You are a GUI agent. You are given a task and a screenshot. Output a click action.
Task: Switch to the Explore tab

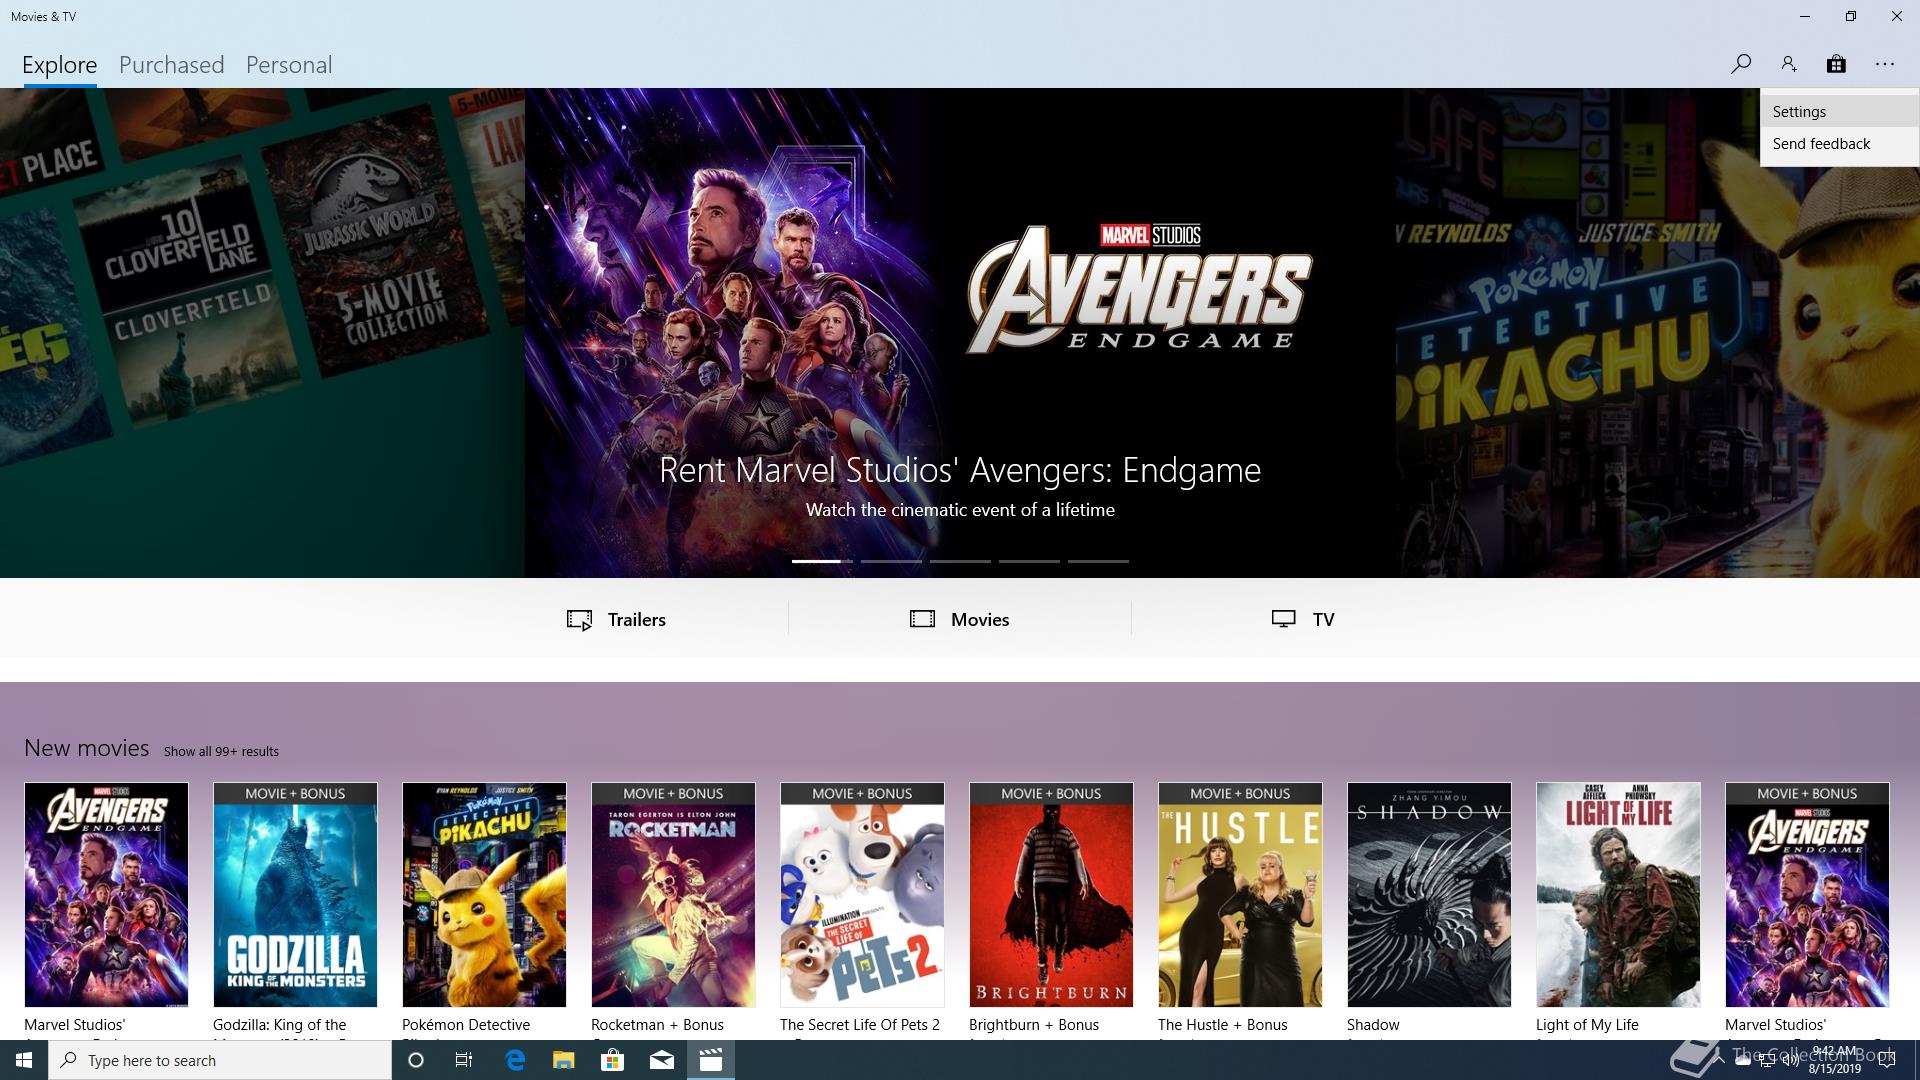click(60, 65)
